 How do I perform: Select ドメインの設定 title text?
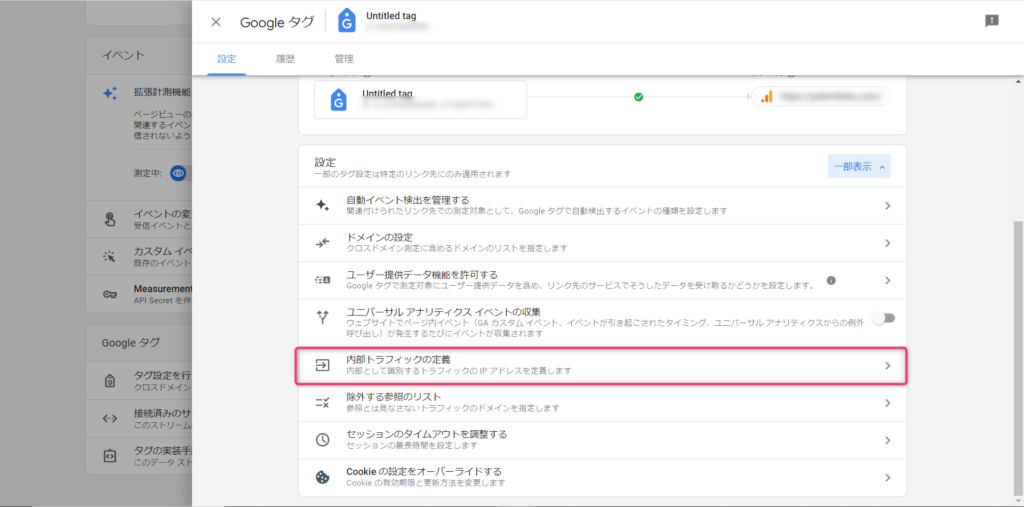click(379, 237)
